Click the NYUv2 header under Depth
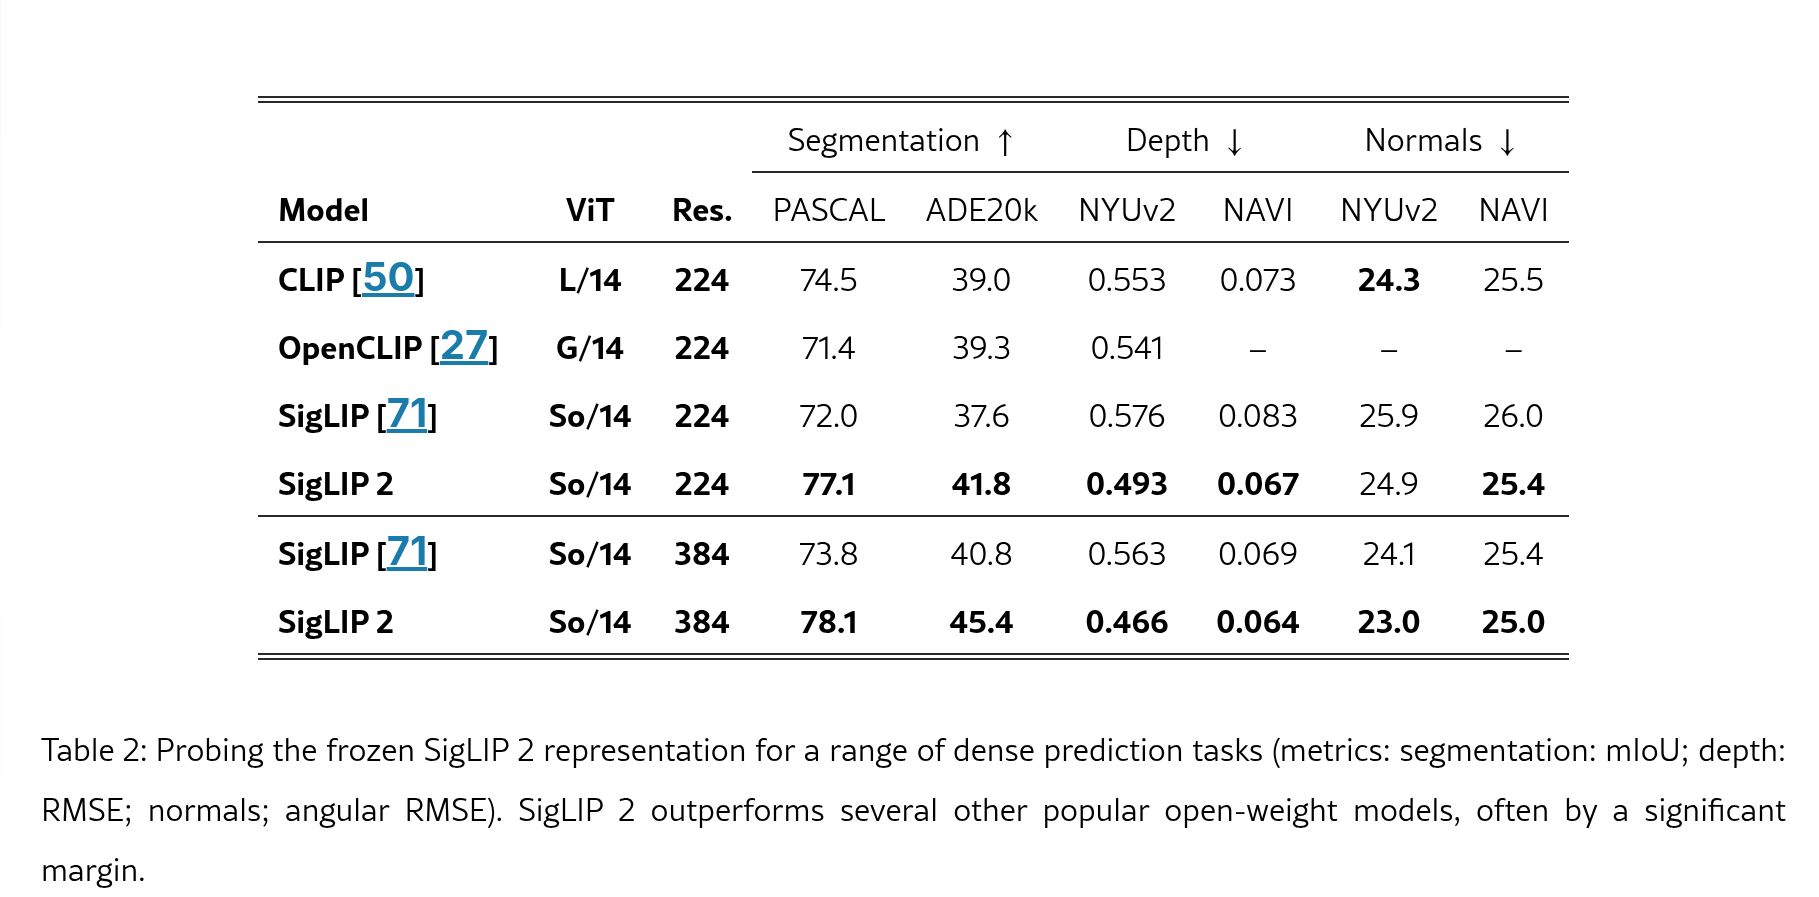Viewport: 1819px width, 897px height. (x=1126, y=210)
